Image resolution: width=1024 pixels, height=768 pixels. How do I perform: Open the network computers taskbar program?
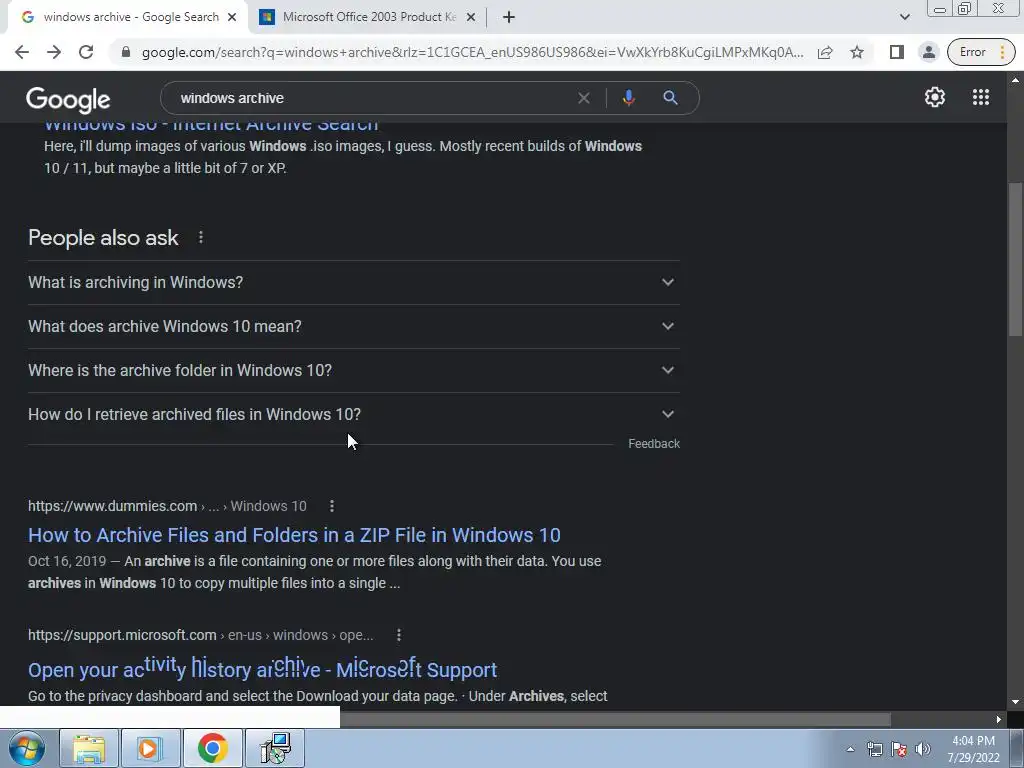[274, 748]
